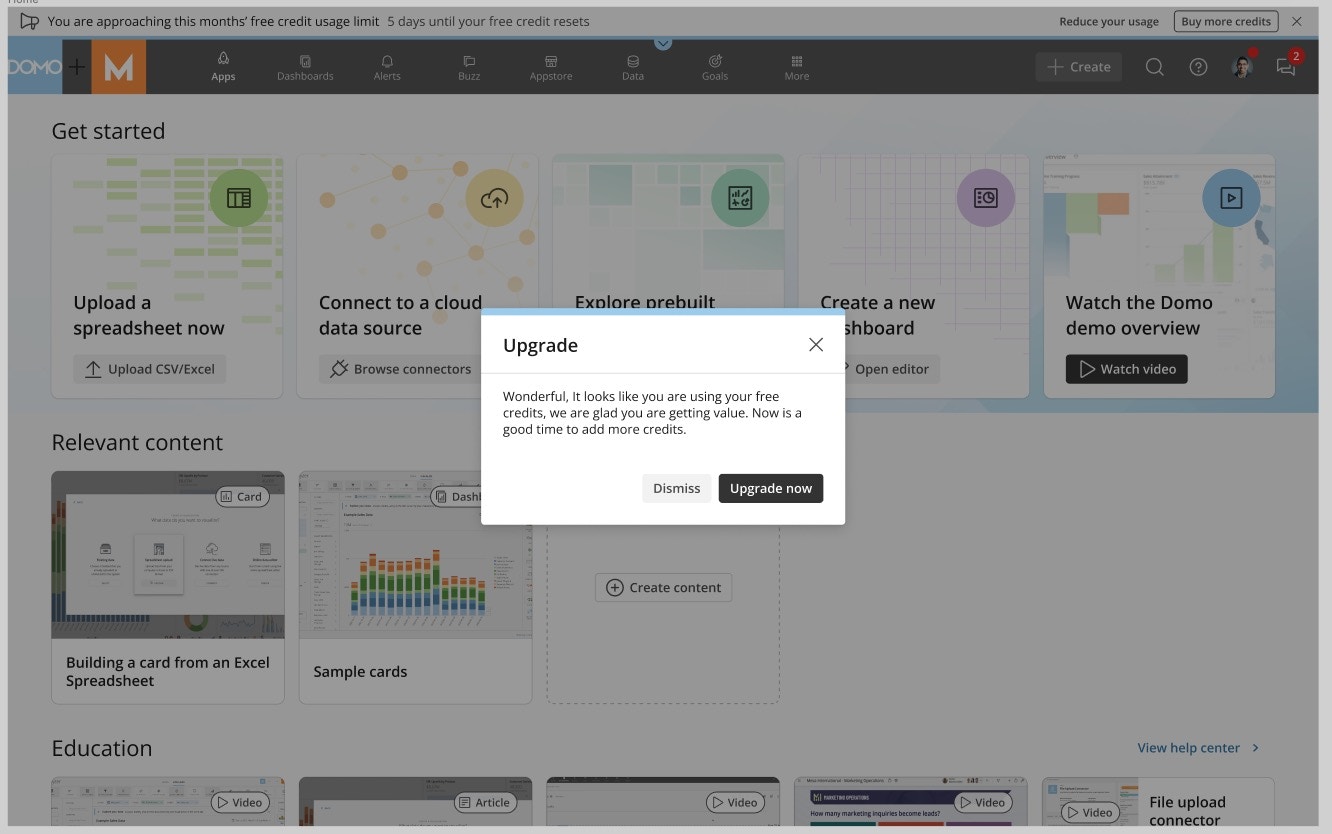Close the Upgrade dialog with the X
This screenshot has height=834, width=1332.
pyautogui.click(x=816, y=344)
